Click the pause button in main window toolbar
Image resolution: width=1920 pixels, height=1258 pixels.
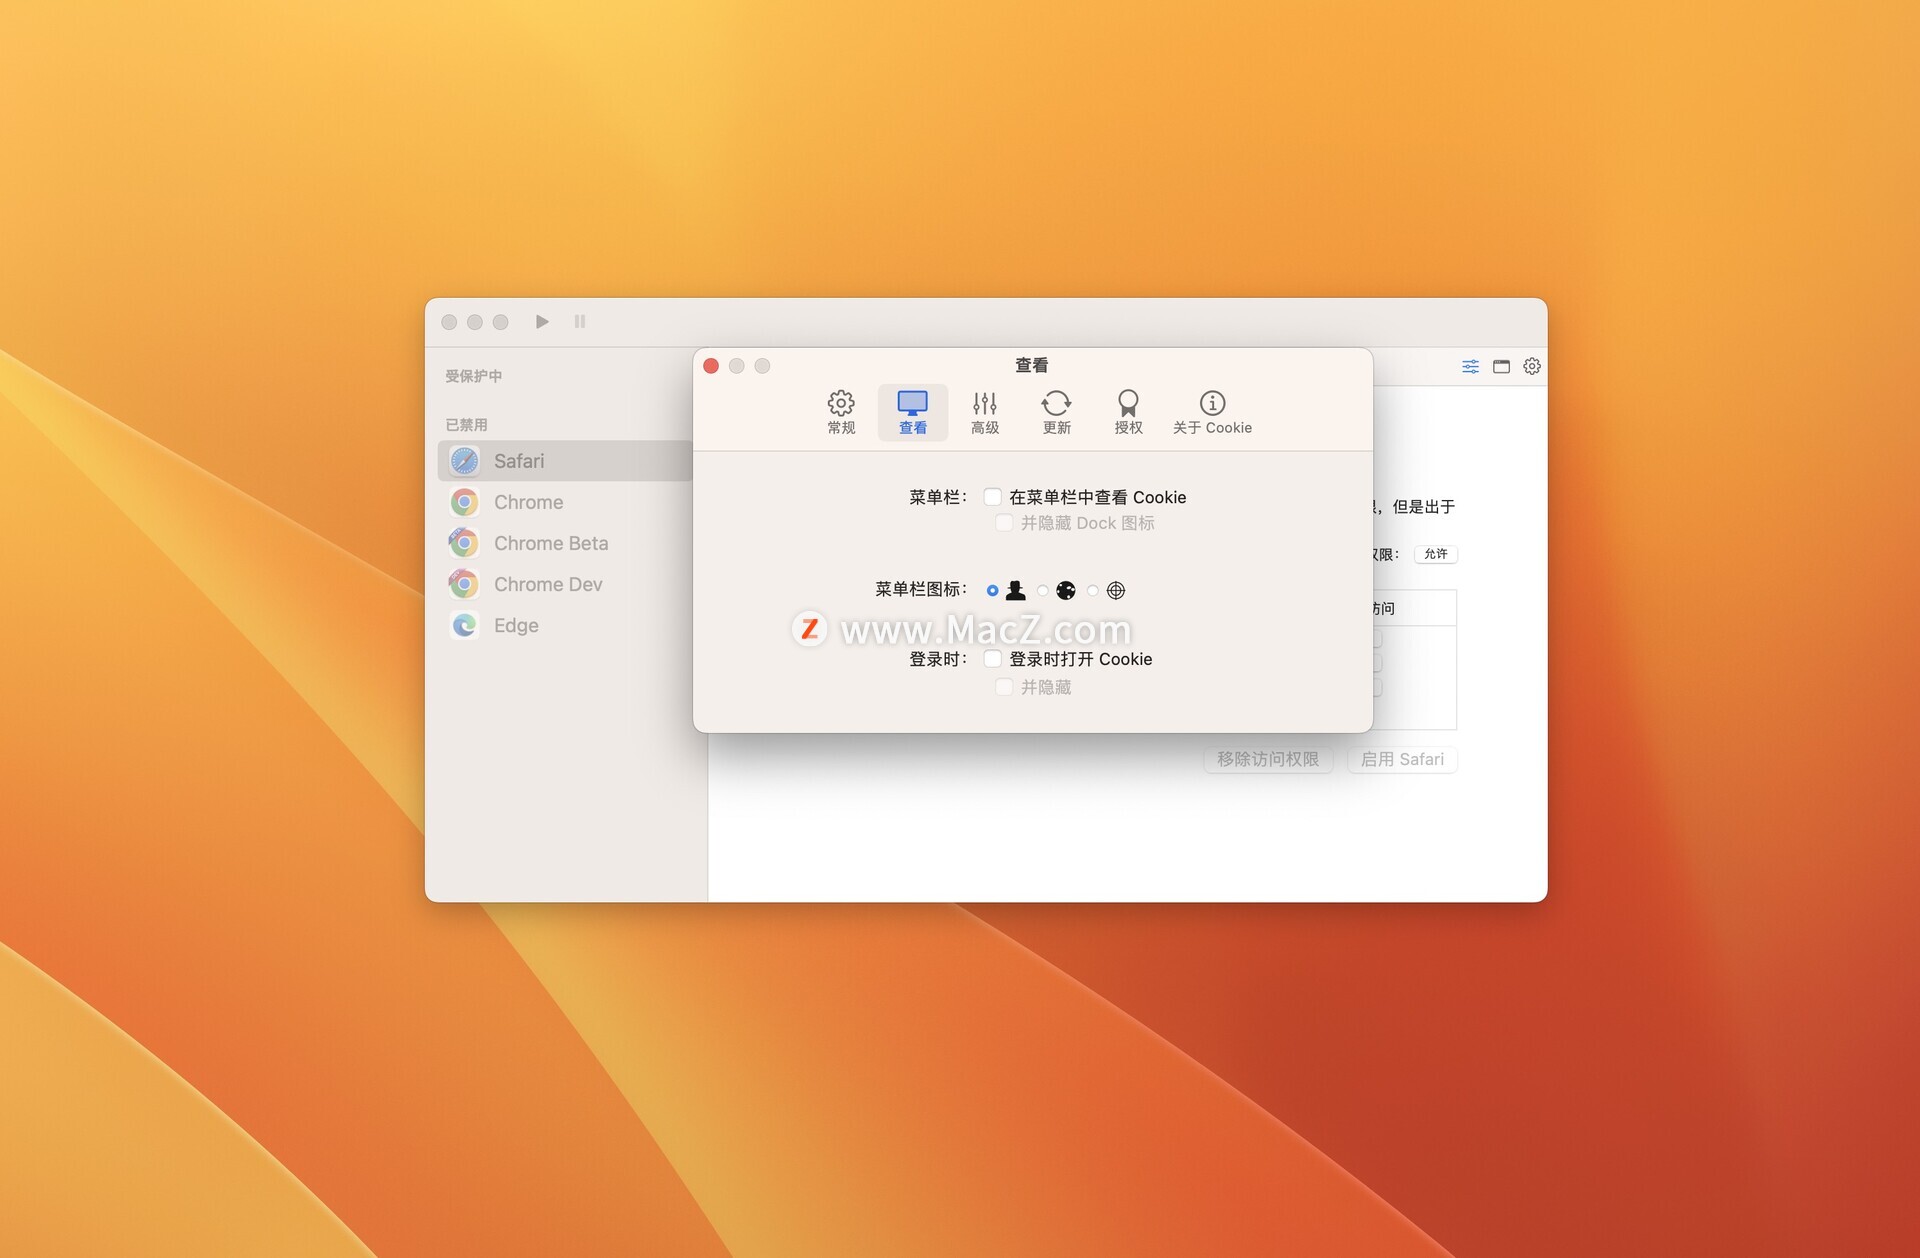click(580, 322)
